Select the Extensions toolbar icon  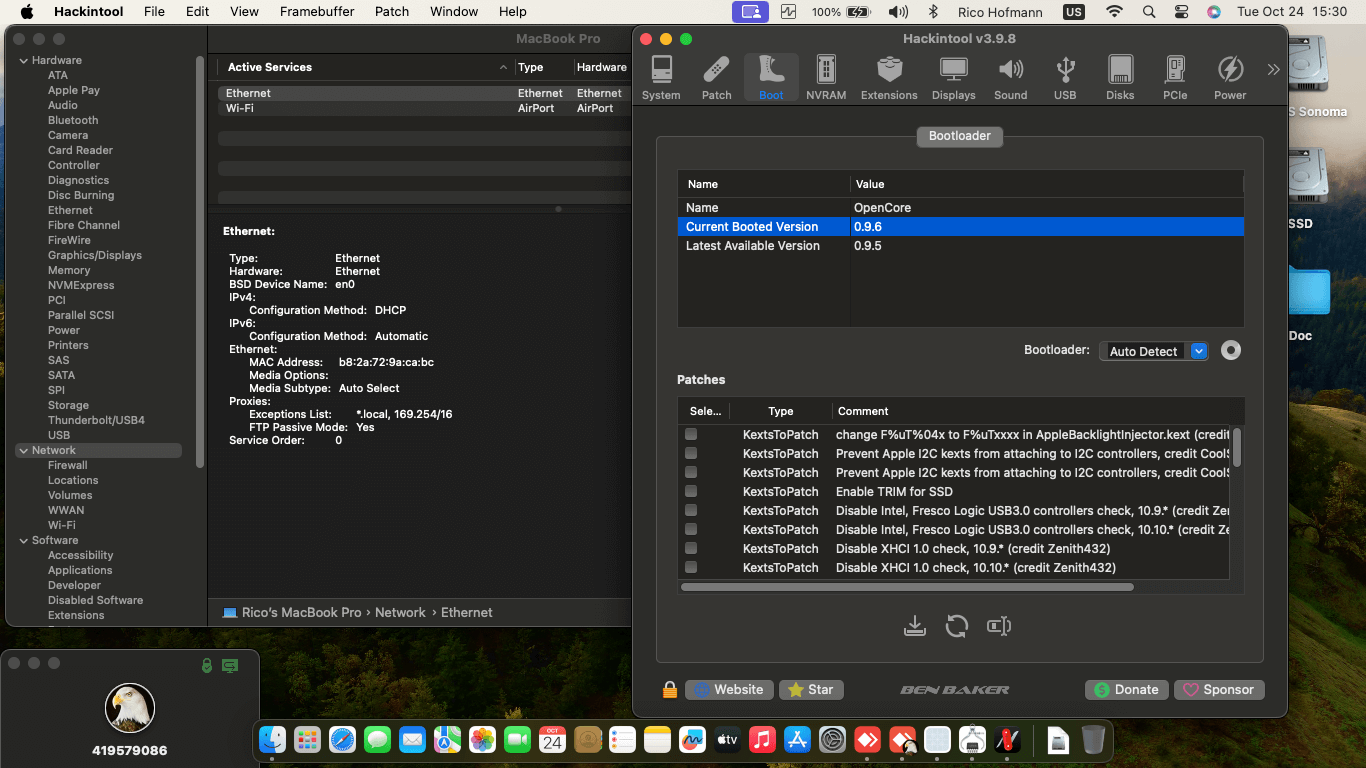click(x=888, y=78)
